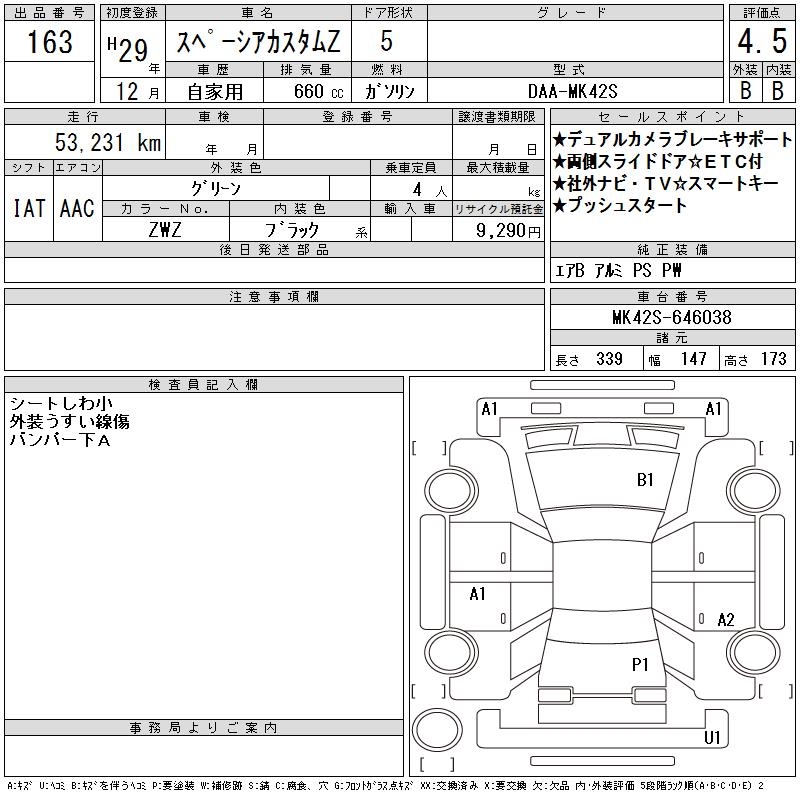The image size is (800, 800).
Task: Select the 純正装備 header
Action: coord(672,250)
